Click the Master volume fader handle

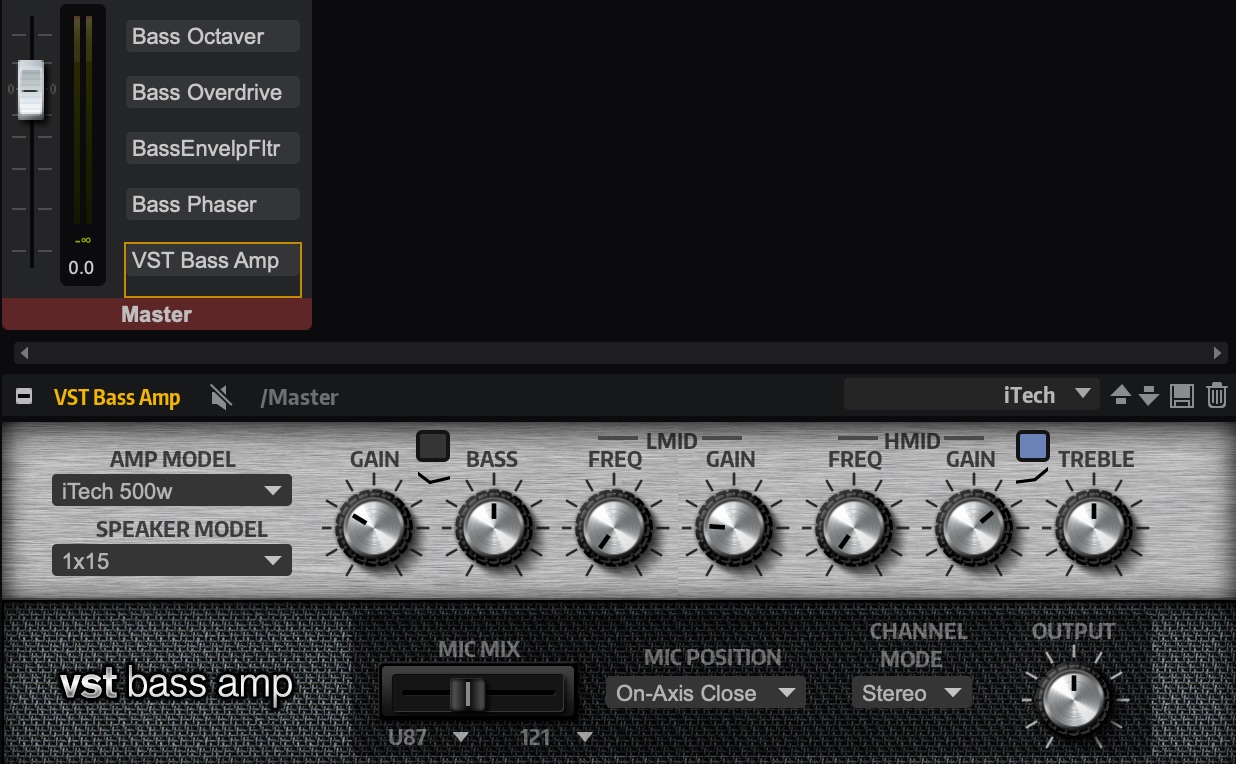(31, 89)
